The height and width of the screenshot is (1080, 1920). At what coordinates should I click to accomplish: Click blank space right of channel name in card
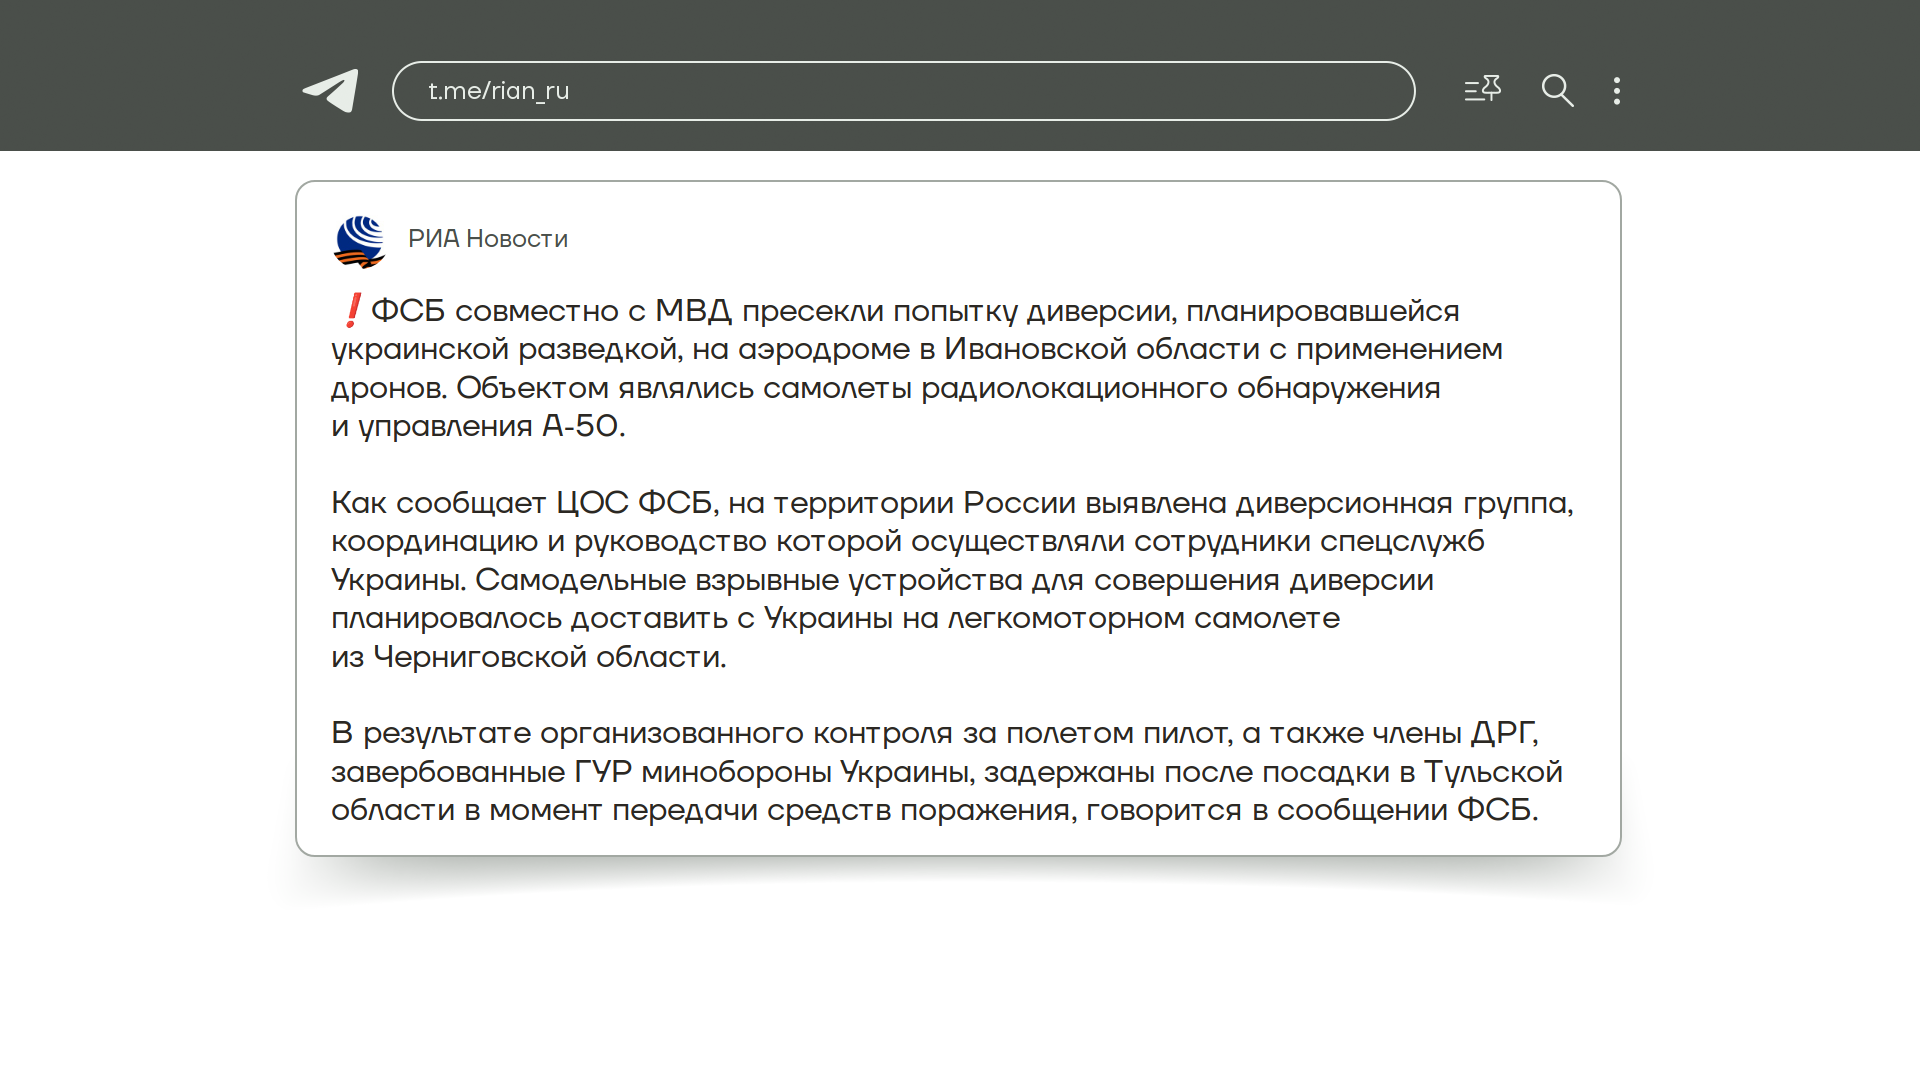1100,239
